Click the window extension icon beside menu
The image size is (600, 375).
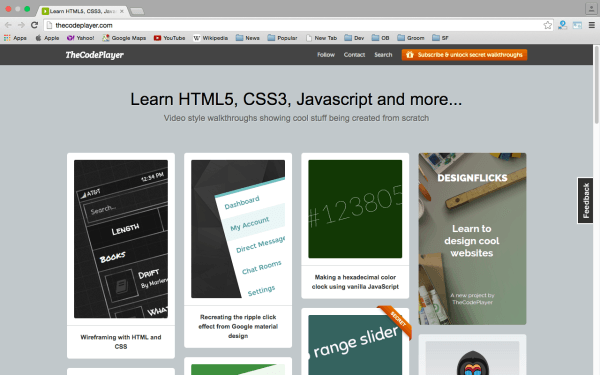[x=577, y=25]
